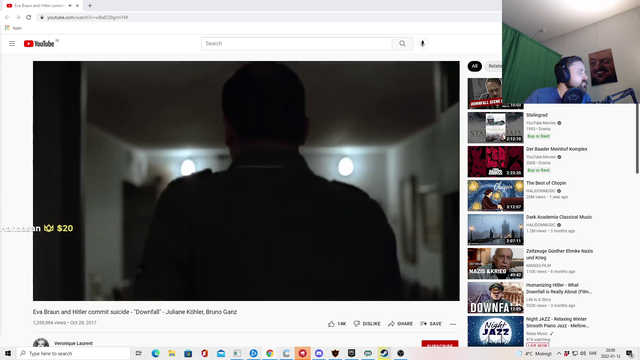Select the All filter chip

[475, 66]
